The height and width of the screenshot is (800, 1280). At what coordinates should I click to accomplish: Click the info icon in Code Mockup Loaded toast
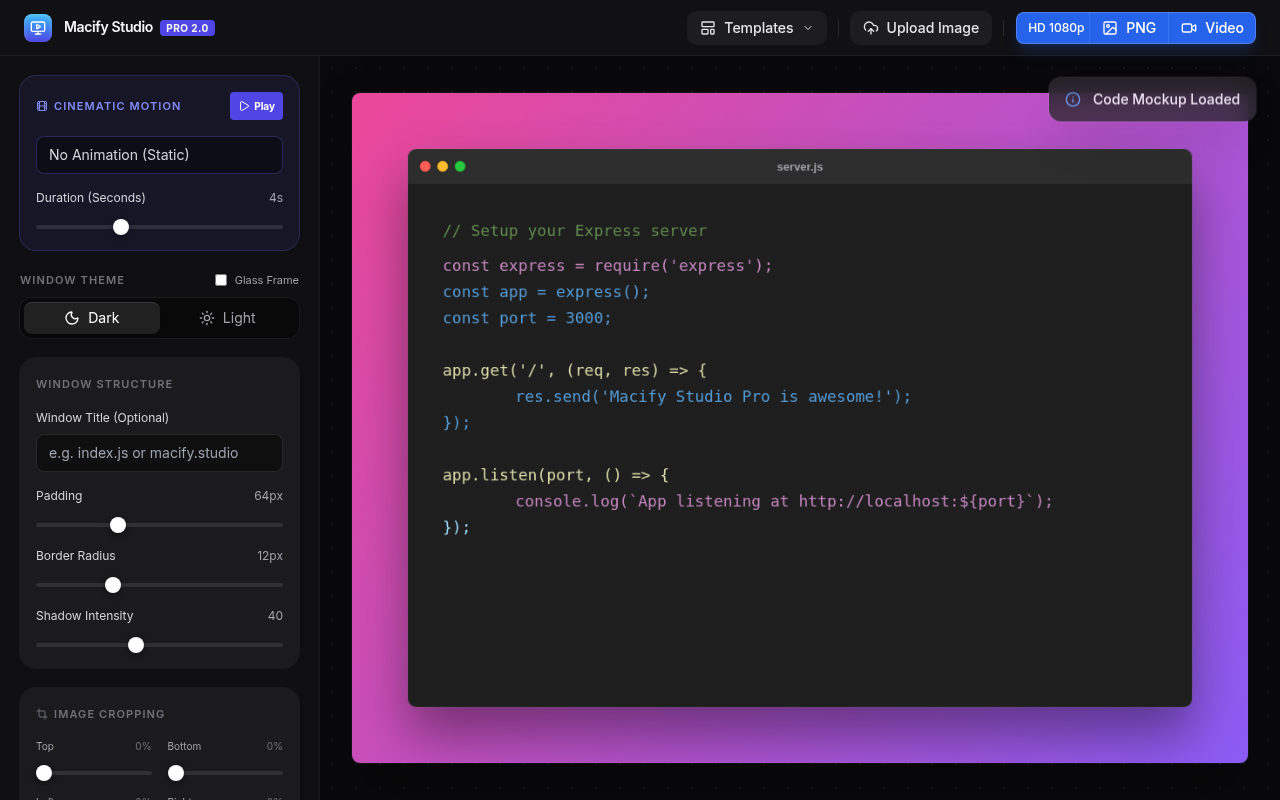click(x=1073, y=99)
